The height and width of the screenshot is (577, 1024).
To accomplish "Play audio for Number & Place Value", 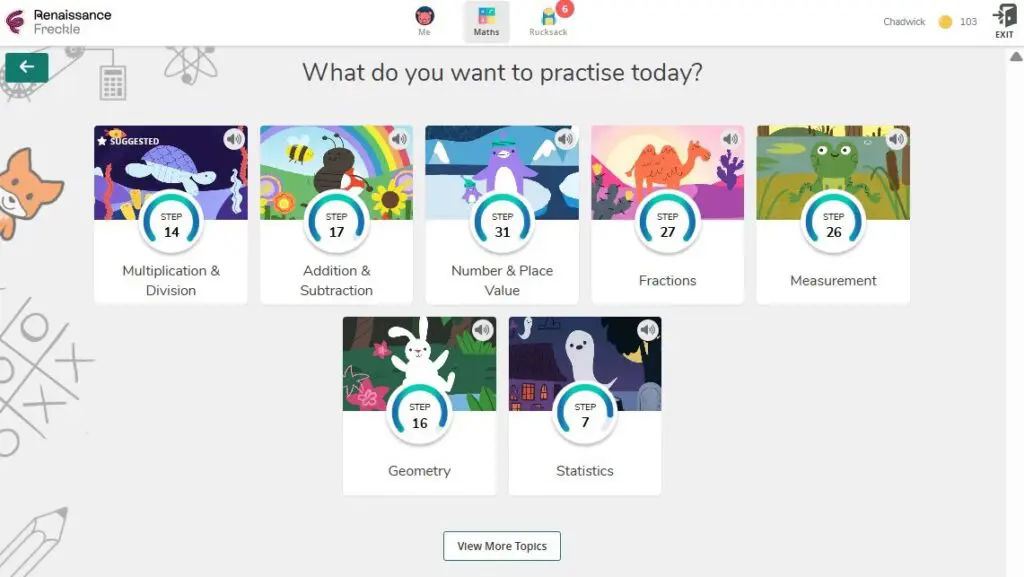I will coord(565,139).
